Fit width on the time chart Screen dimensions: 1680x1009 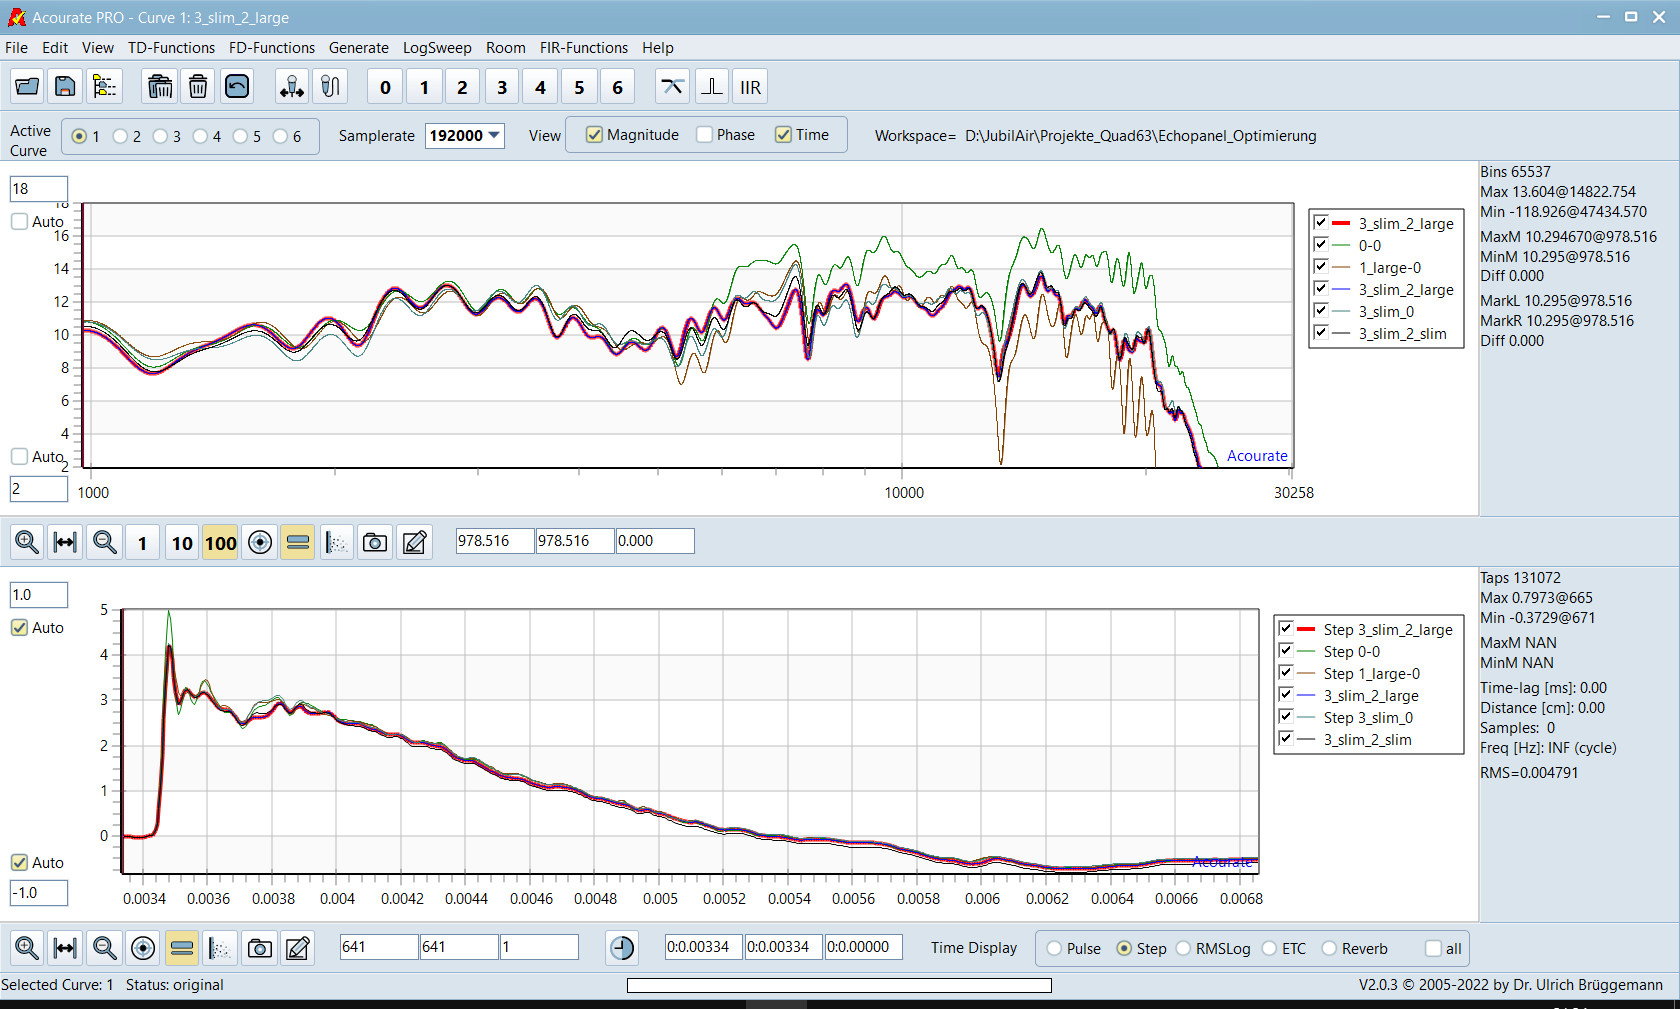pos(65,947)
